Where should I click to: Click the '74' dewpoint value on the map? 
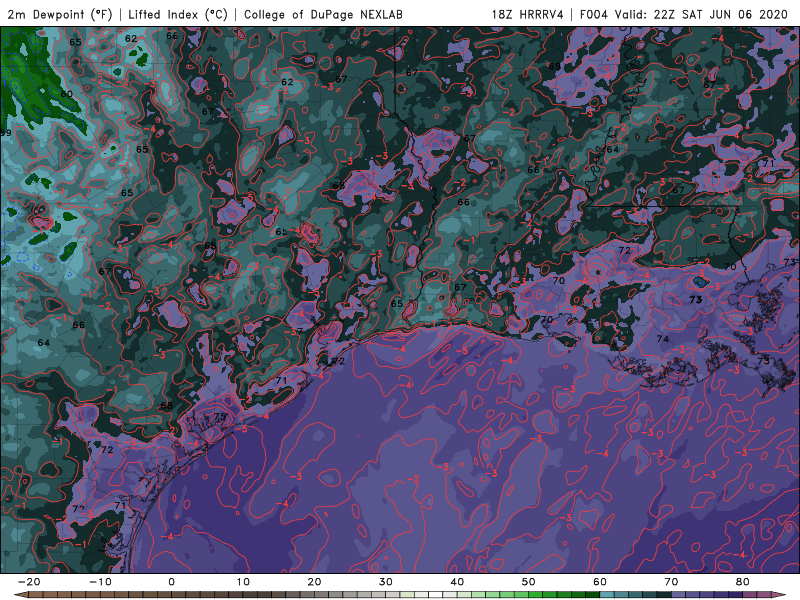click(663, 339)
